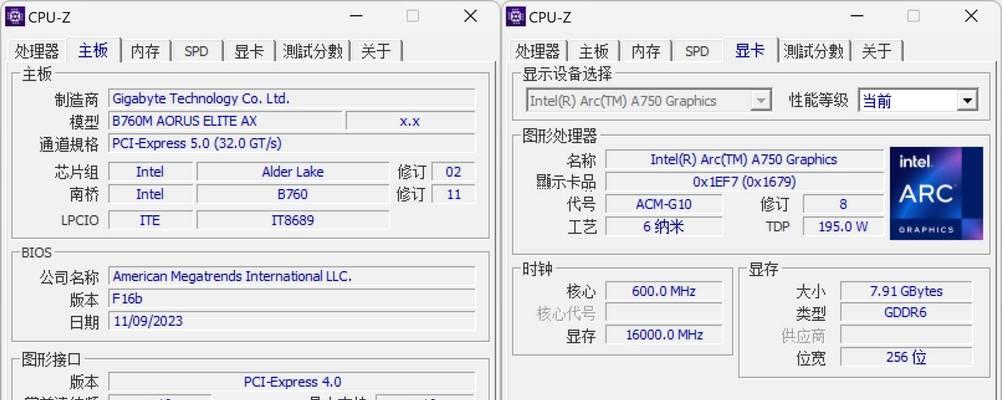Click the PCI-Express 4.0 graphics interface value
Viewport: 1002px width, 400px height.
(x=291, y=381)
